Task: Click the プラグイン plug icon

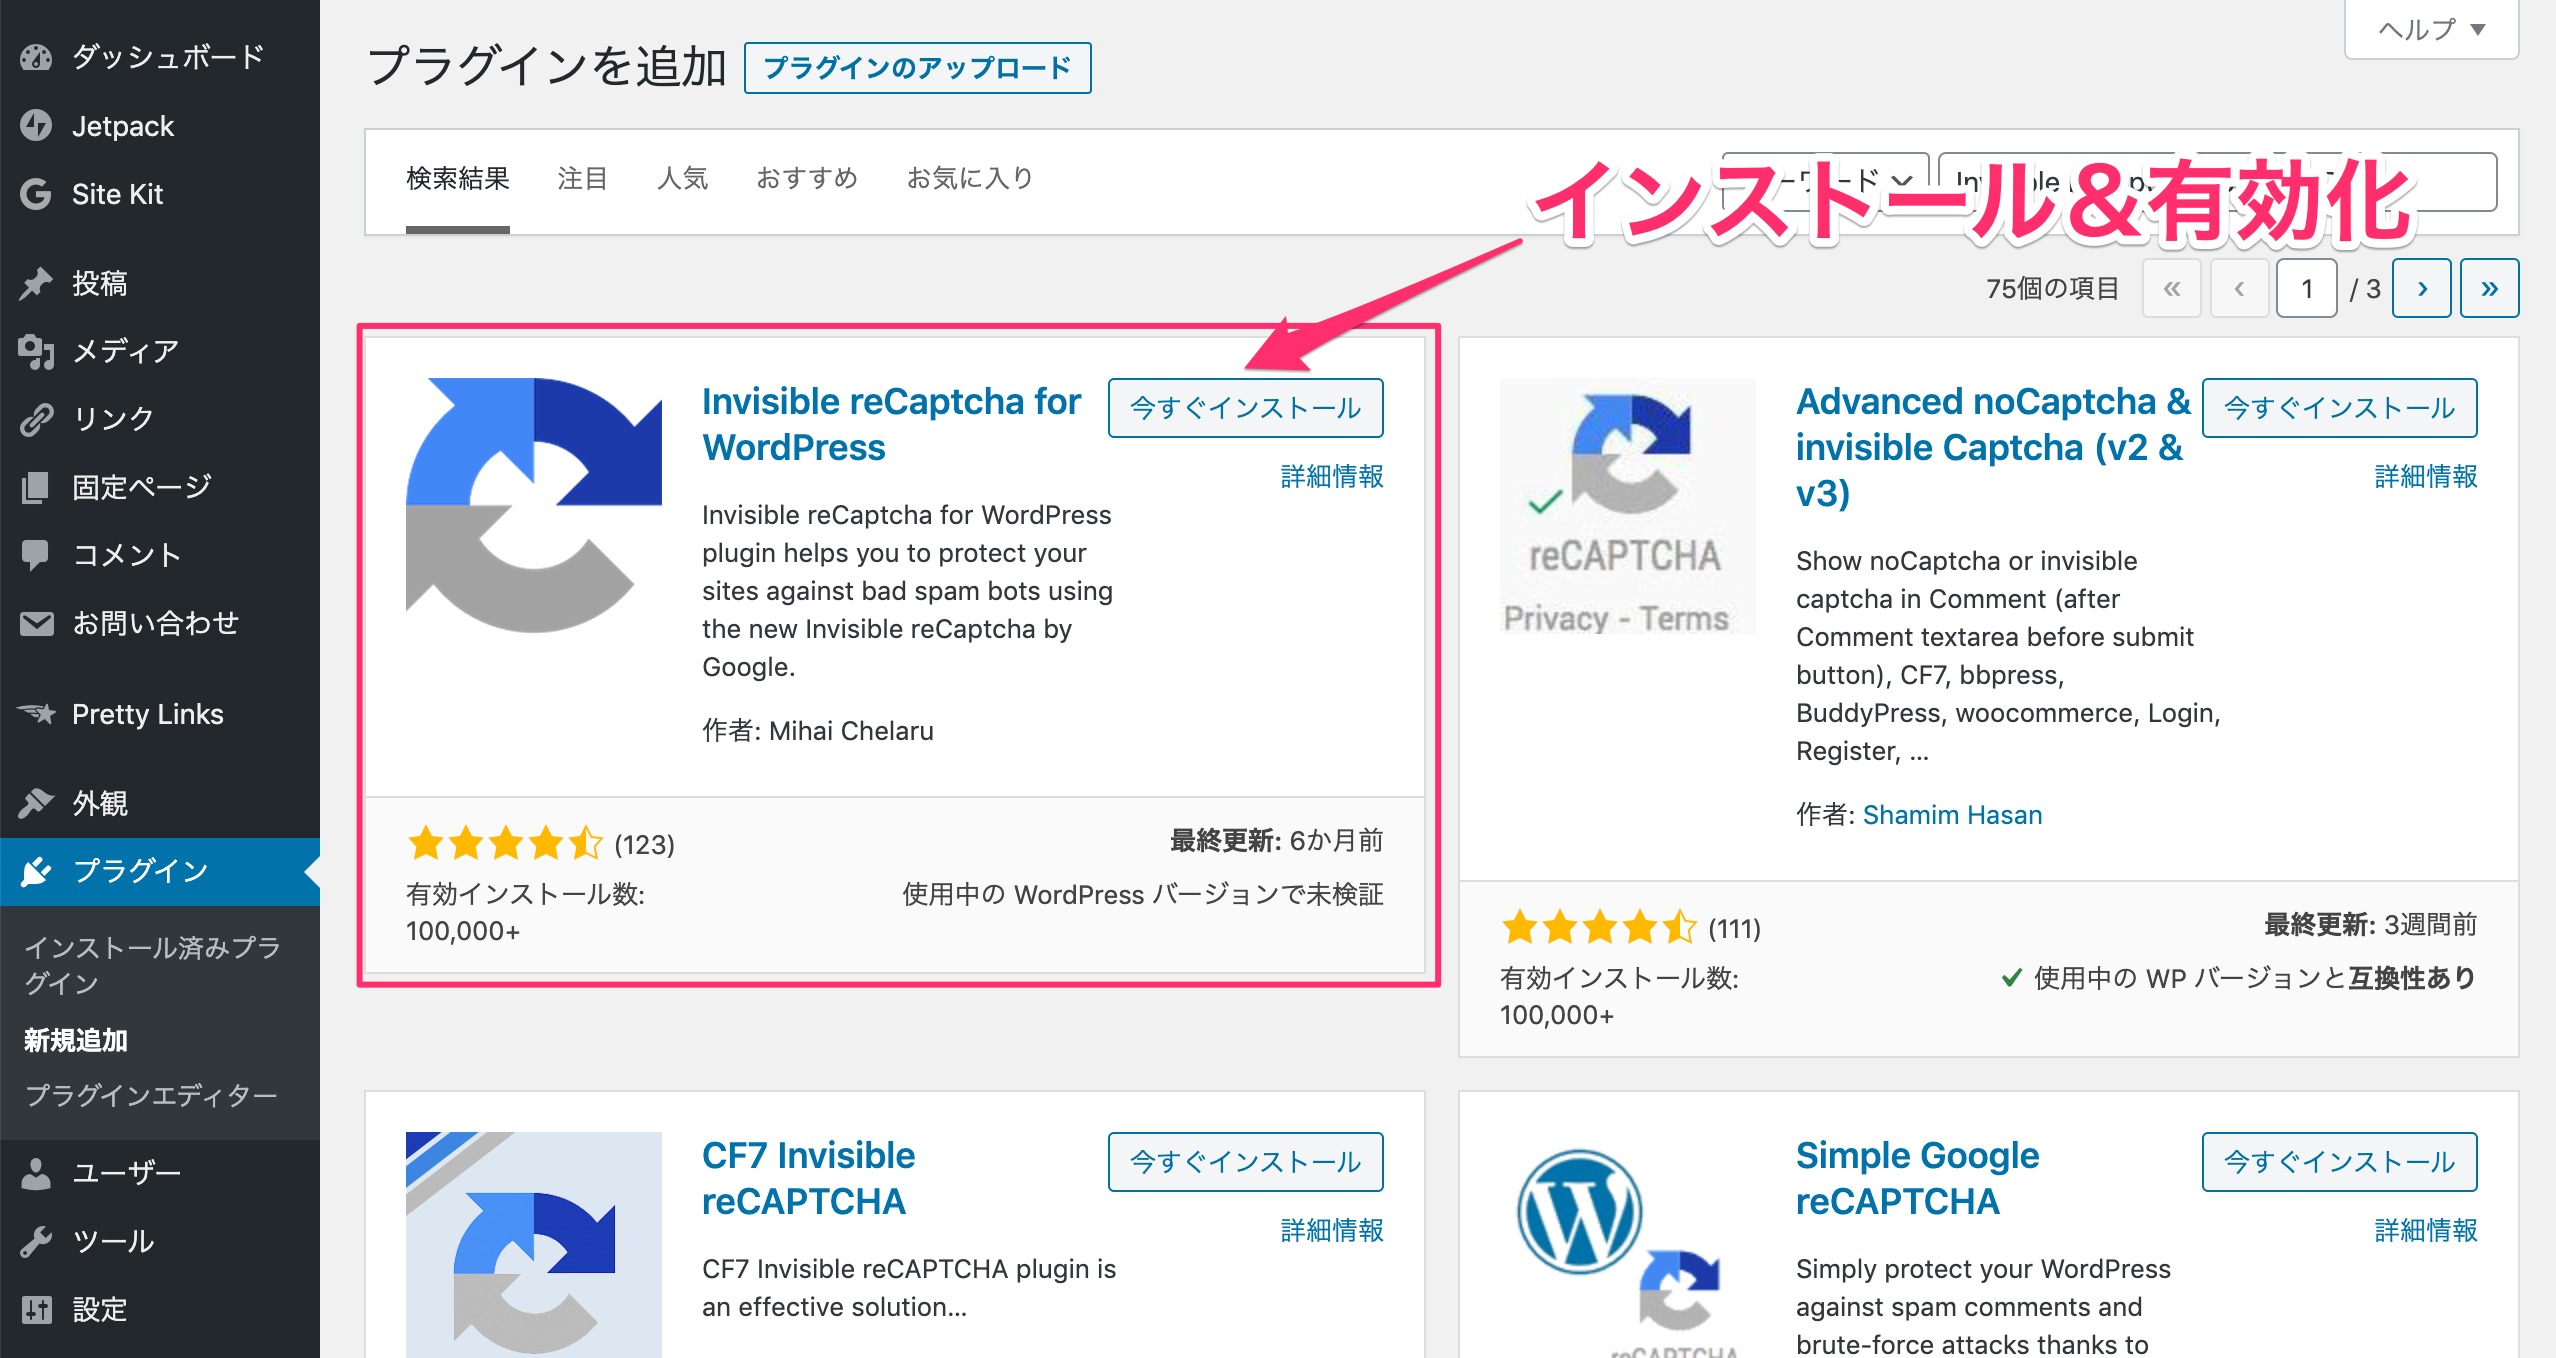Action: click(x=36, y=871)
